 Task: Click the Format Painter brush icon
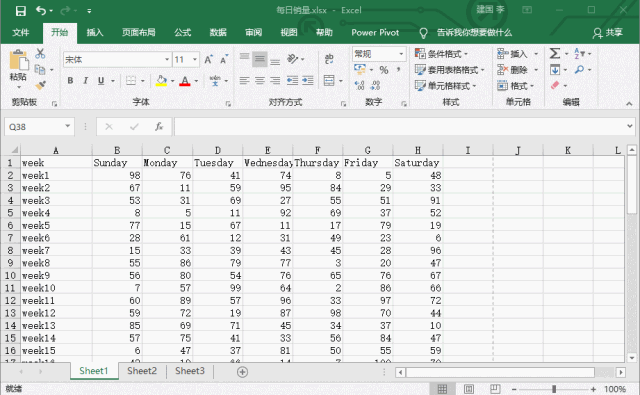[x=40, y=85]
